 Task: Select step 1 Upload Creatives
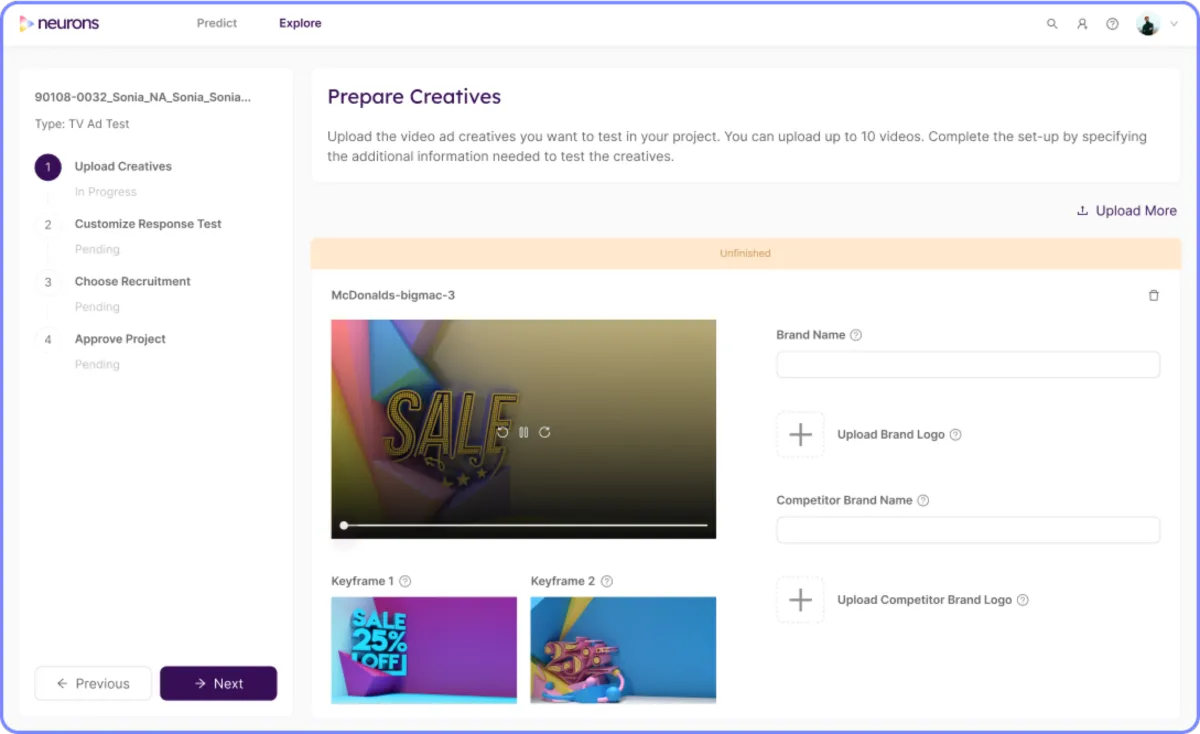pyautogui.click(x=123, y=166)
